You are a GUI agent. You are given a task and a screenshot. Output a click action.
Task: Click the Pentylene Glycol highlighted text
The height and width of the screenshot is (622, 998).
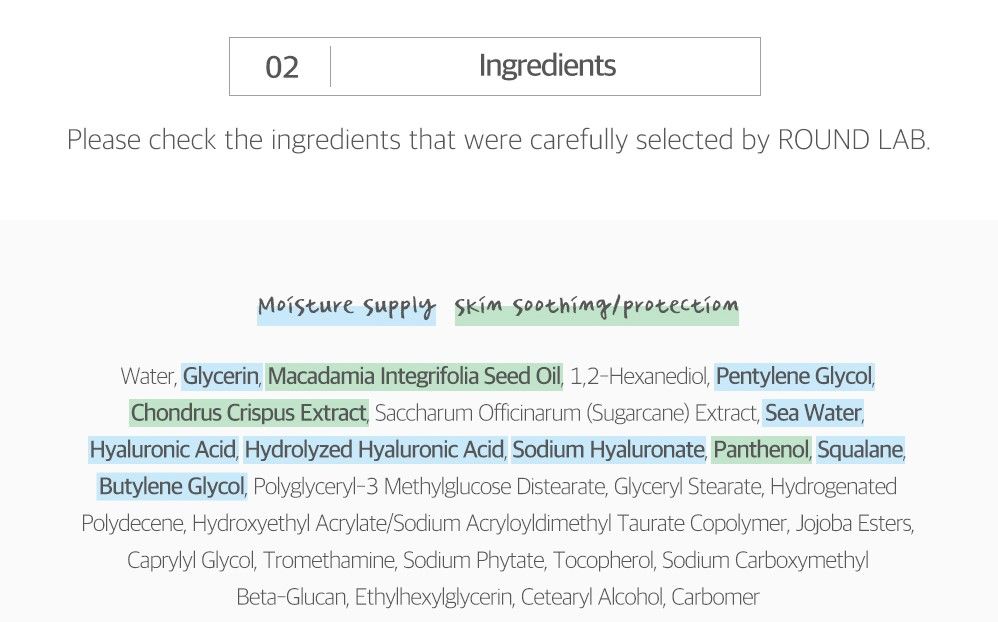tap(794, 376)
